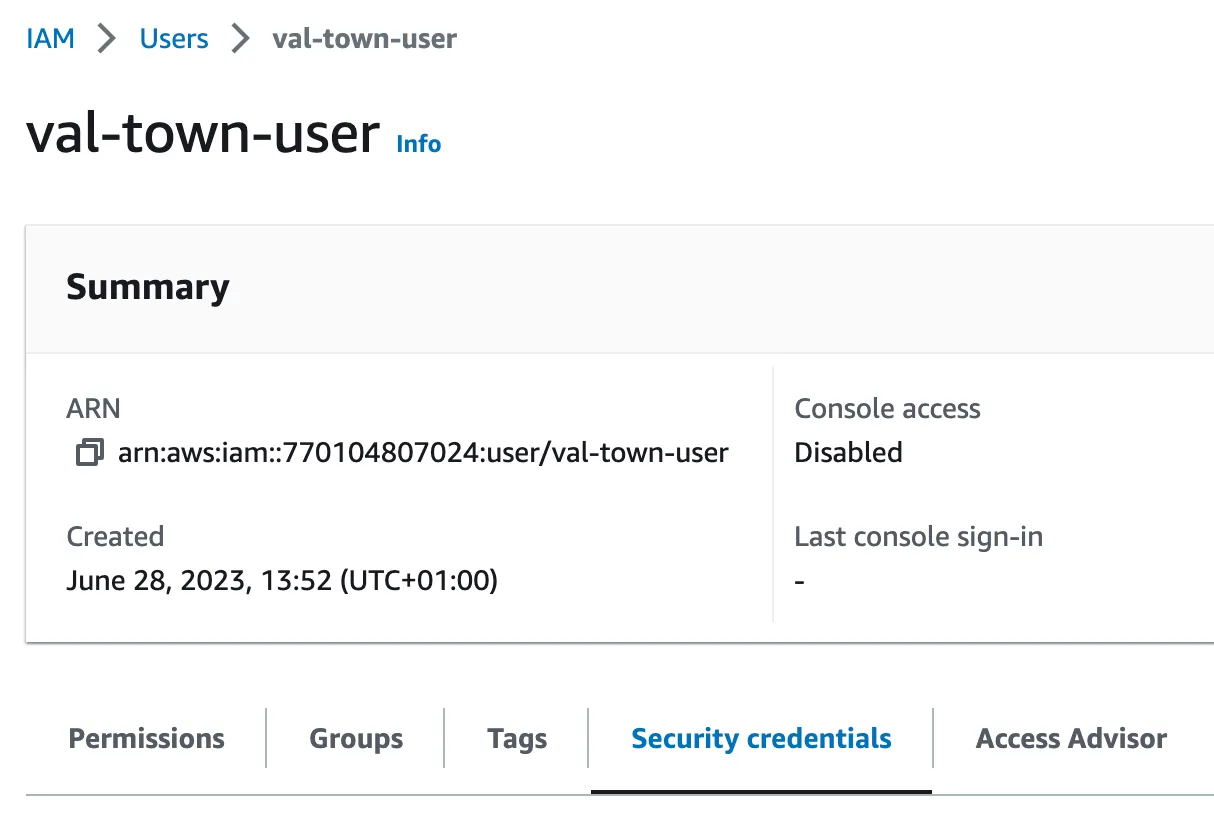Viewport: 1214px width, 818px height.
Task: Select the Tags tab
Action: click(x=517, y=739)
